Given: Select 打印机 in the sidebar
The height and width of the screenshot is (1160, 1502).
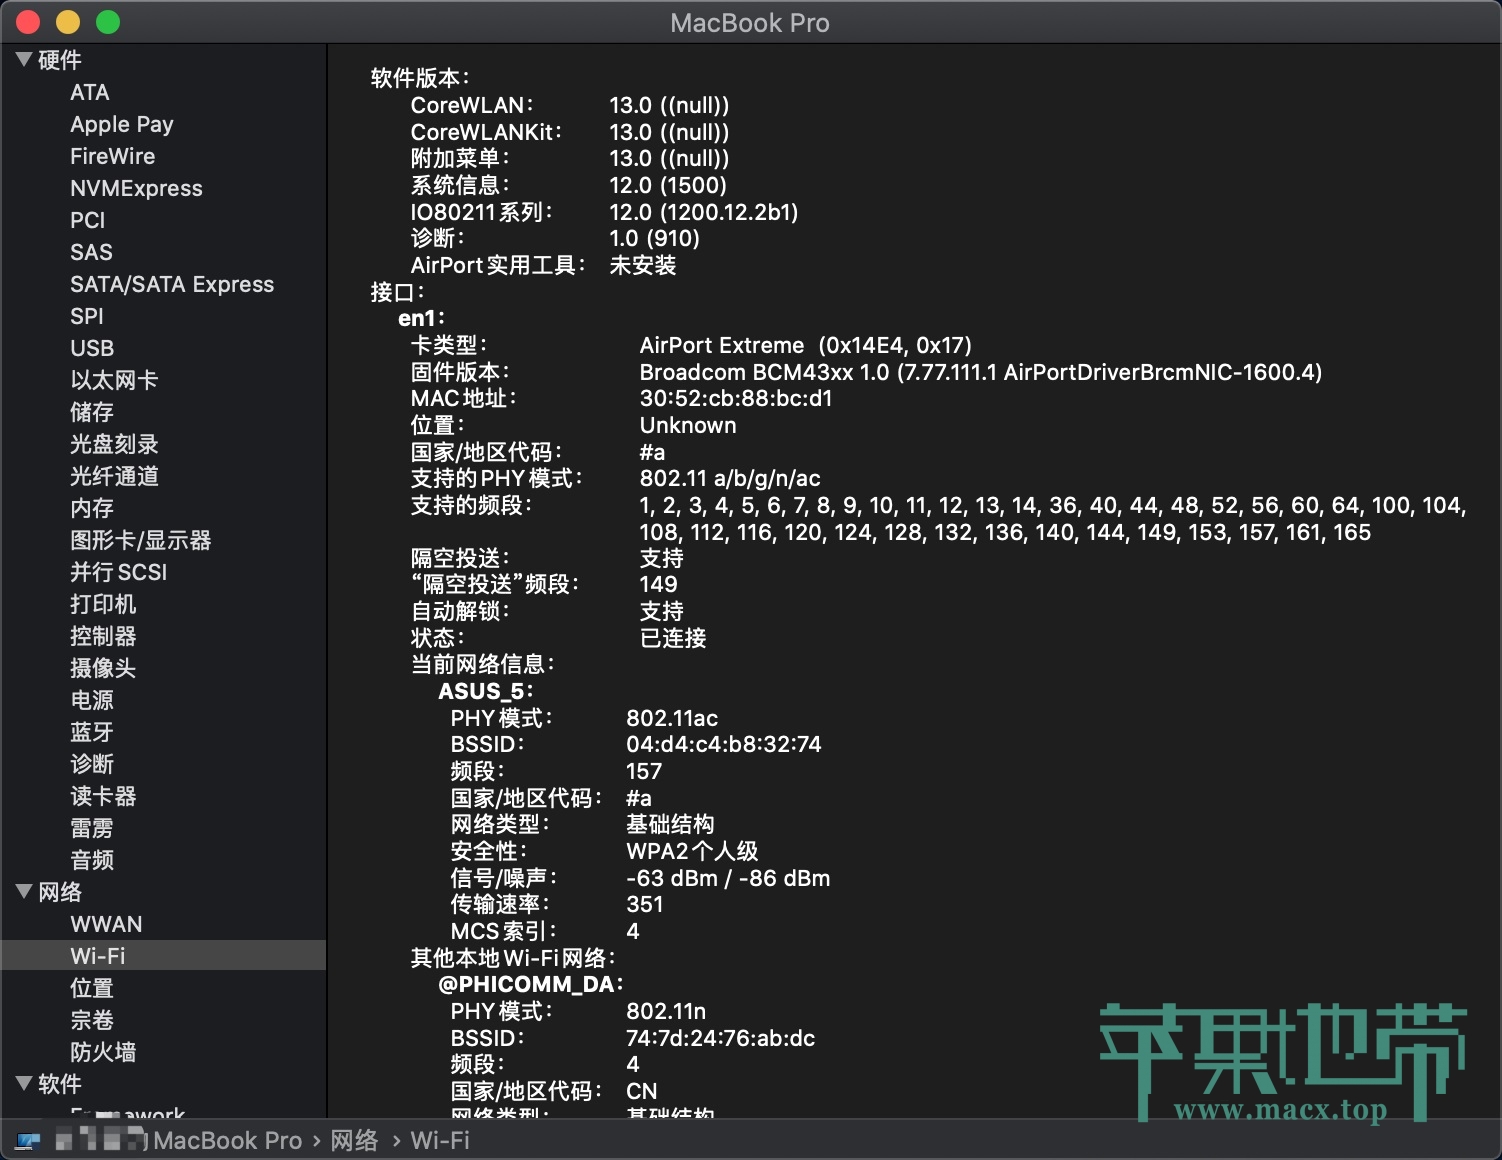Looking at the screenshot, I should [x=103, y=604].
